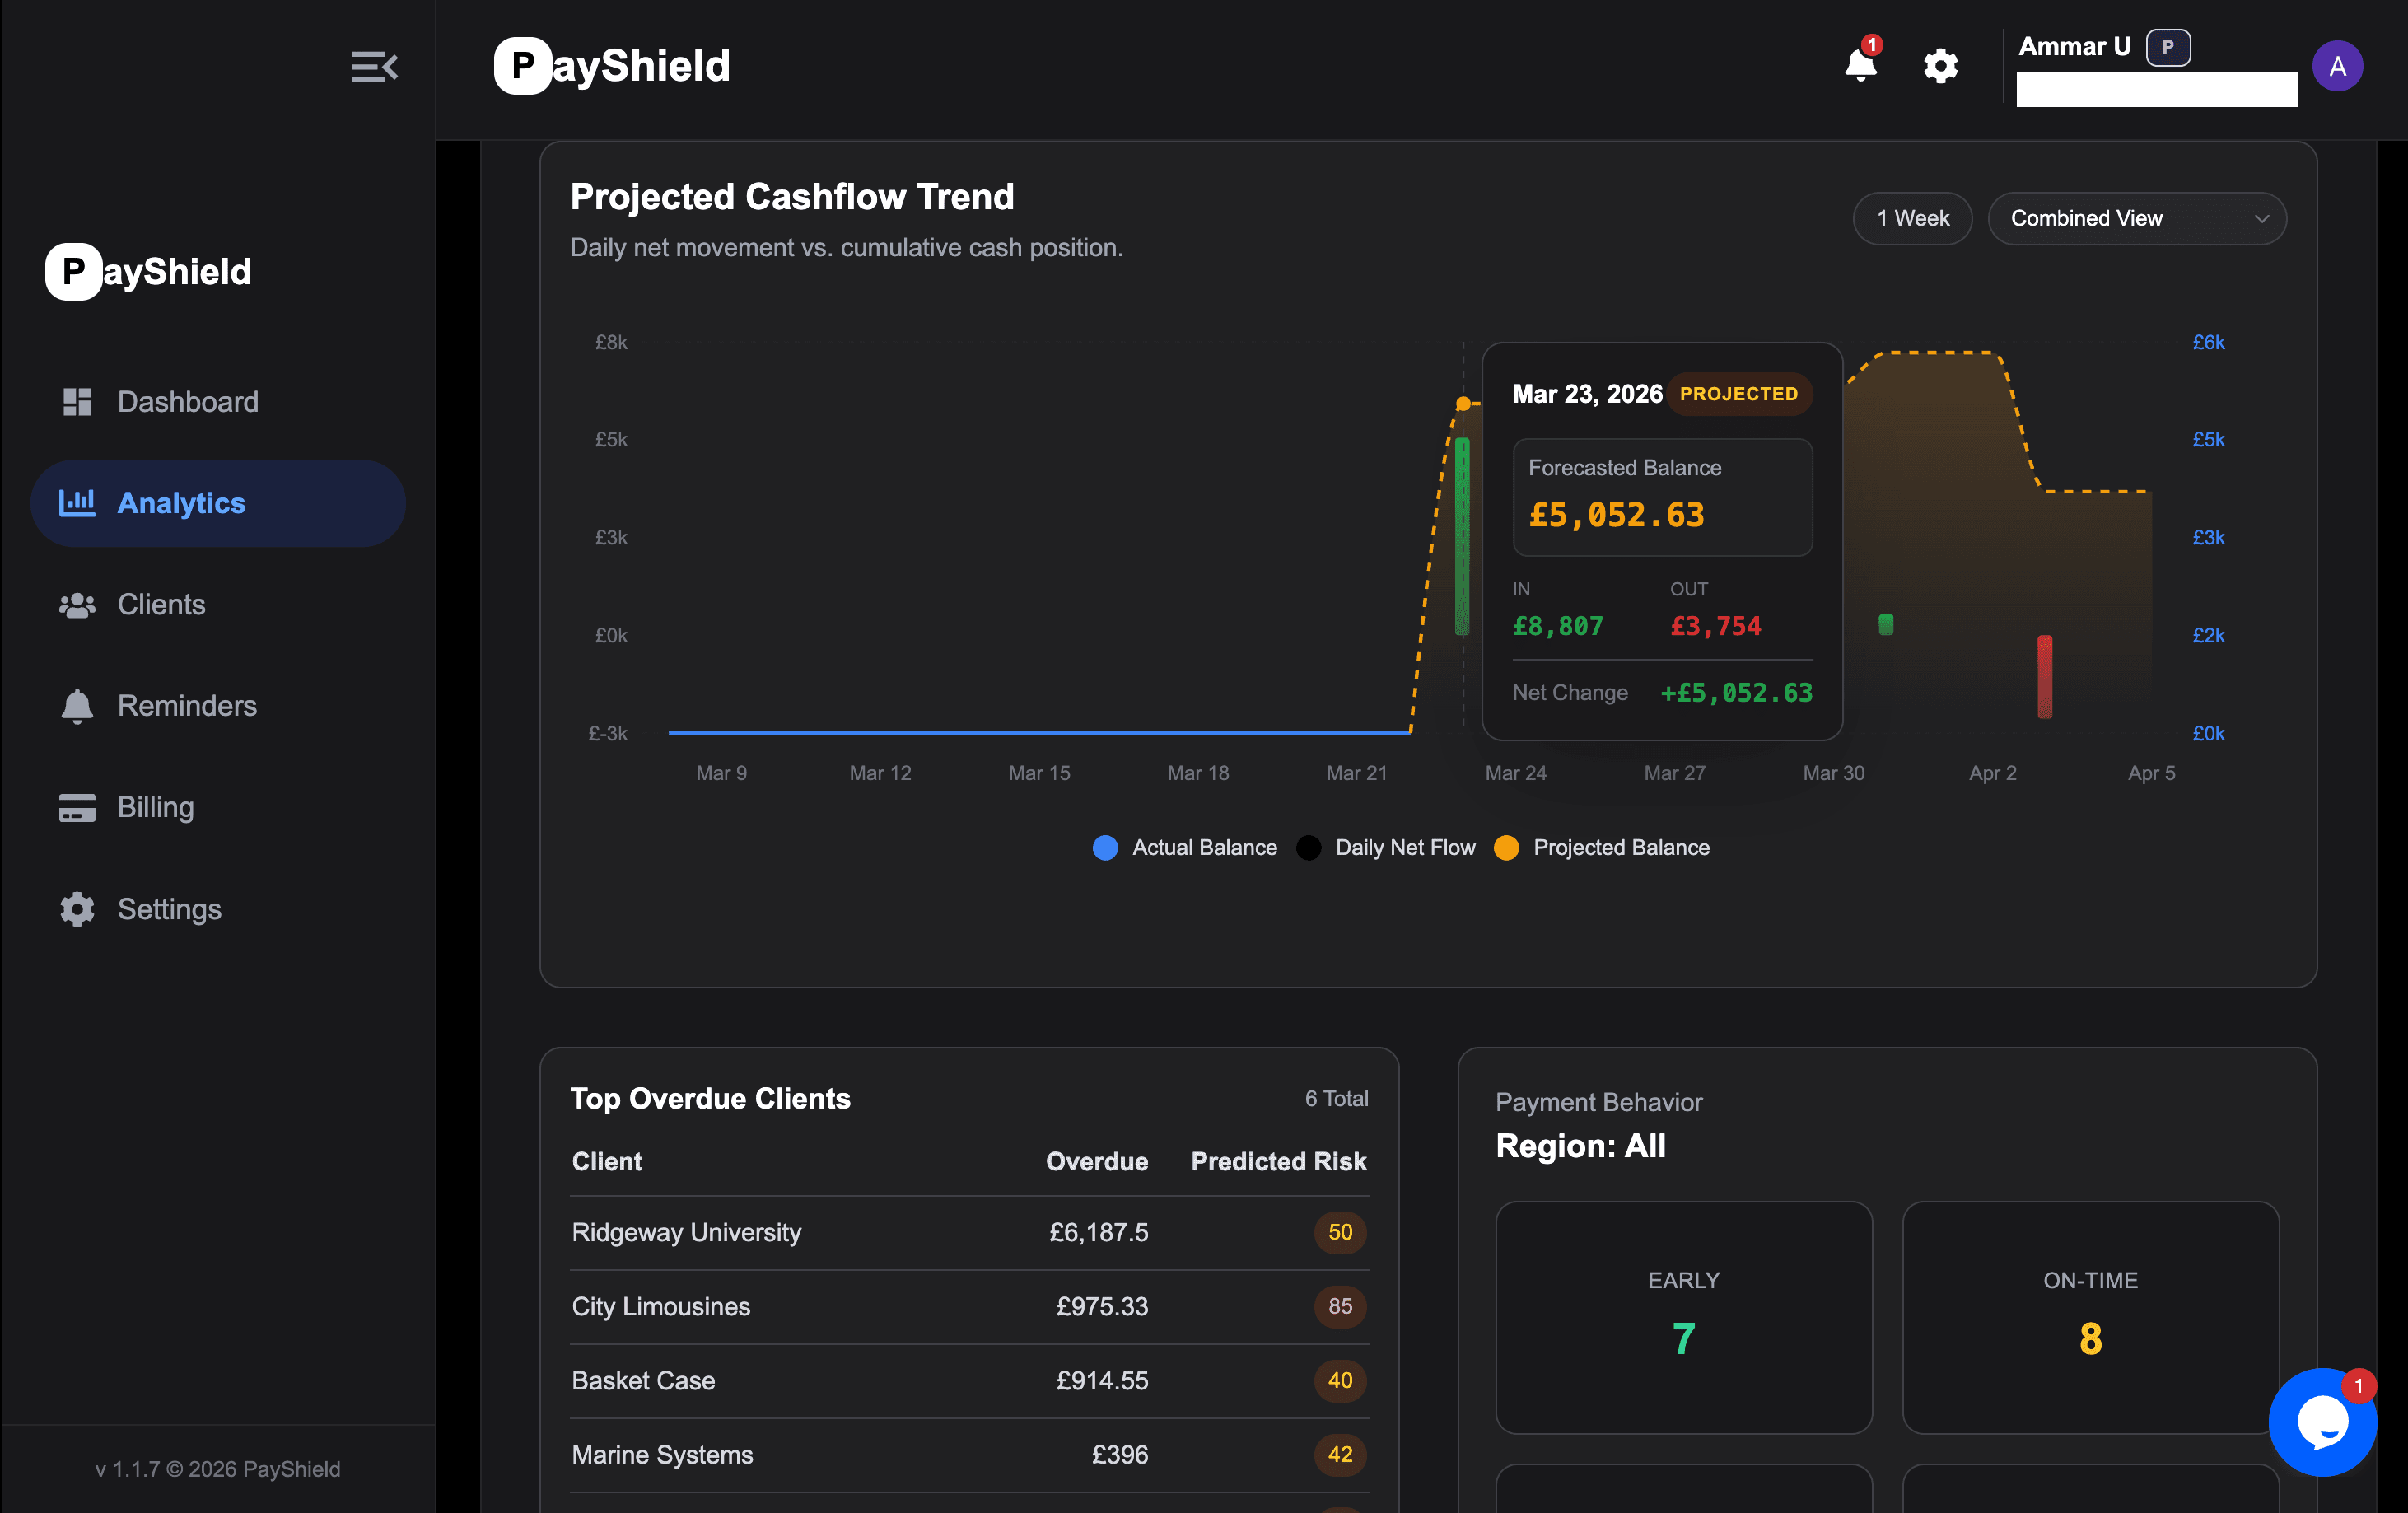Click the Dashboard grid icon

pyautogui.click(x=77, y=402)
